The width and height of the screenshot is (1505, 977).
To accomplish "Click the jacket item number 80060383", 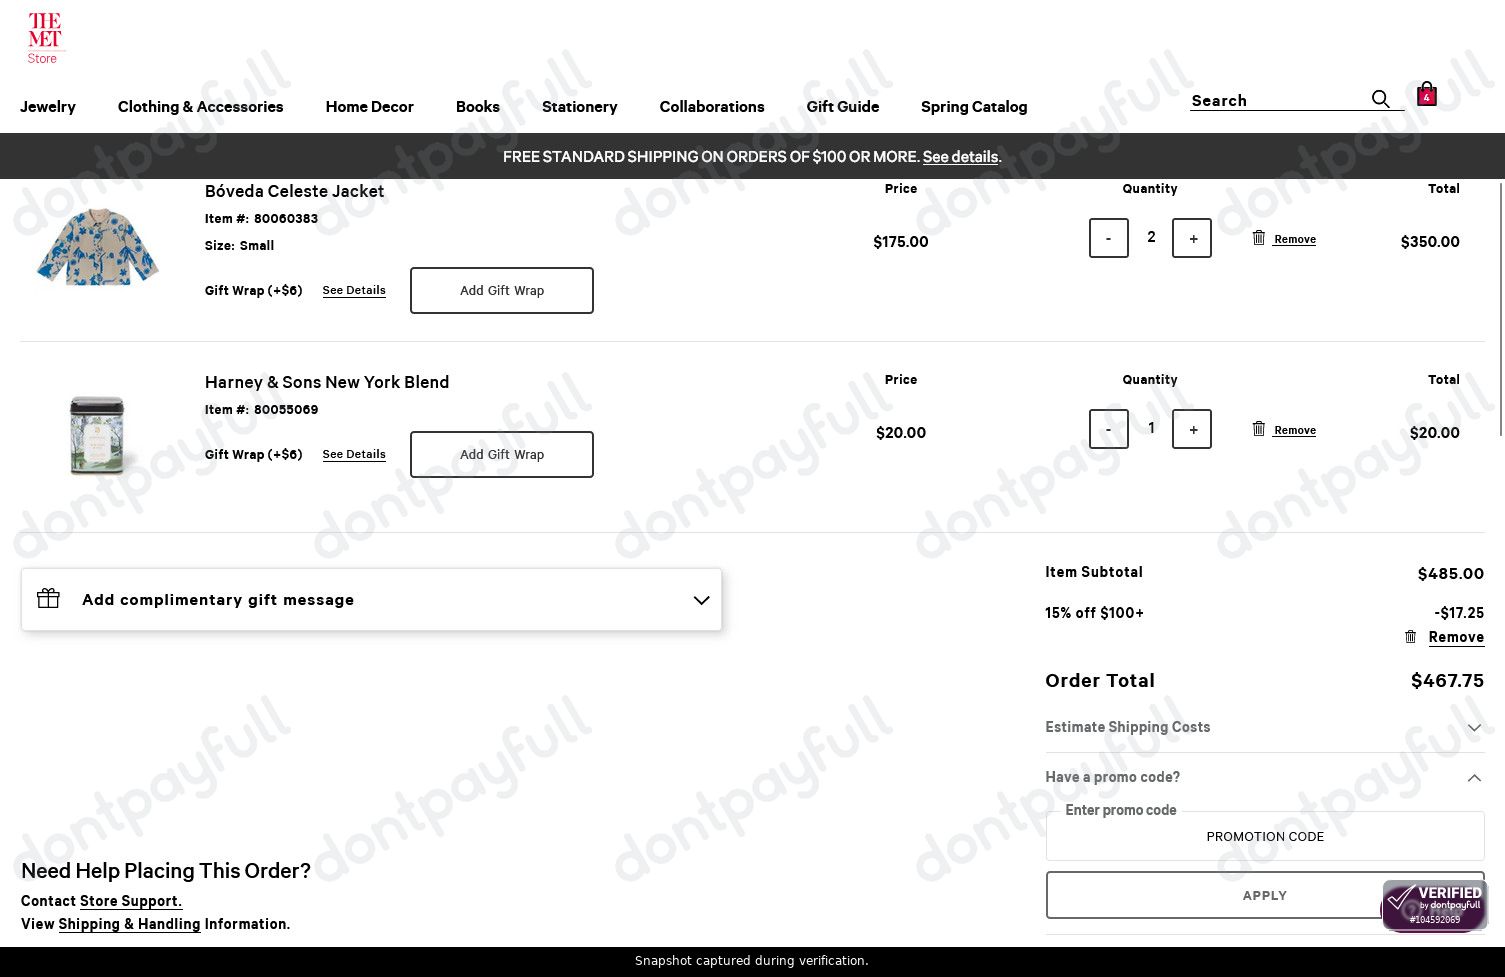I will [x=286, y=218].
